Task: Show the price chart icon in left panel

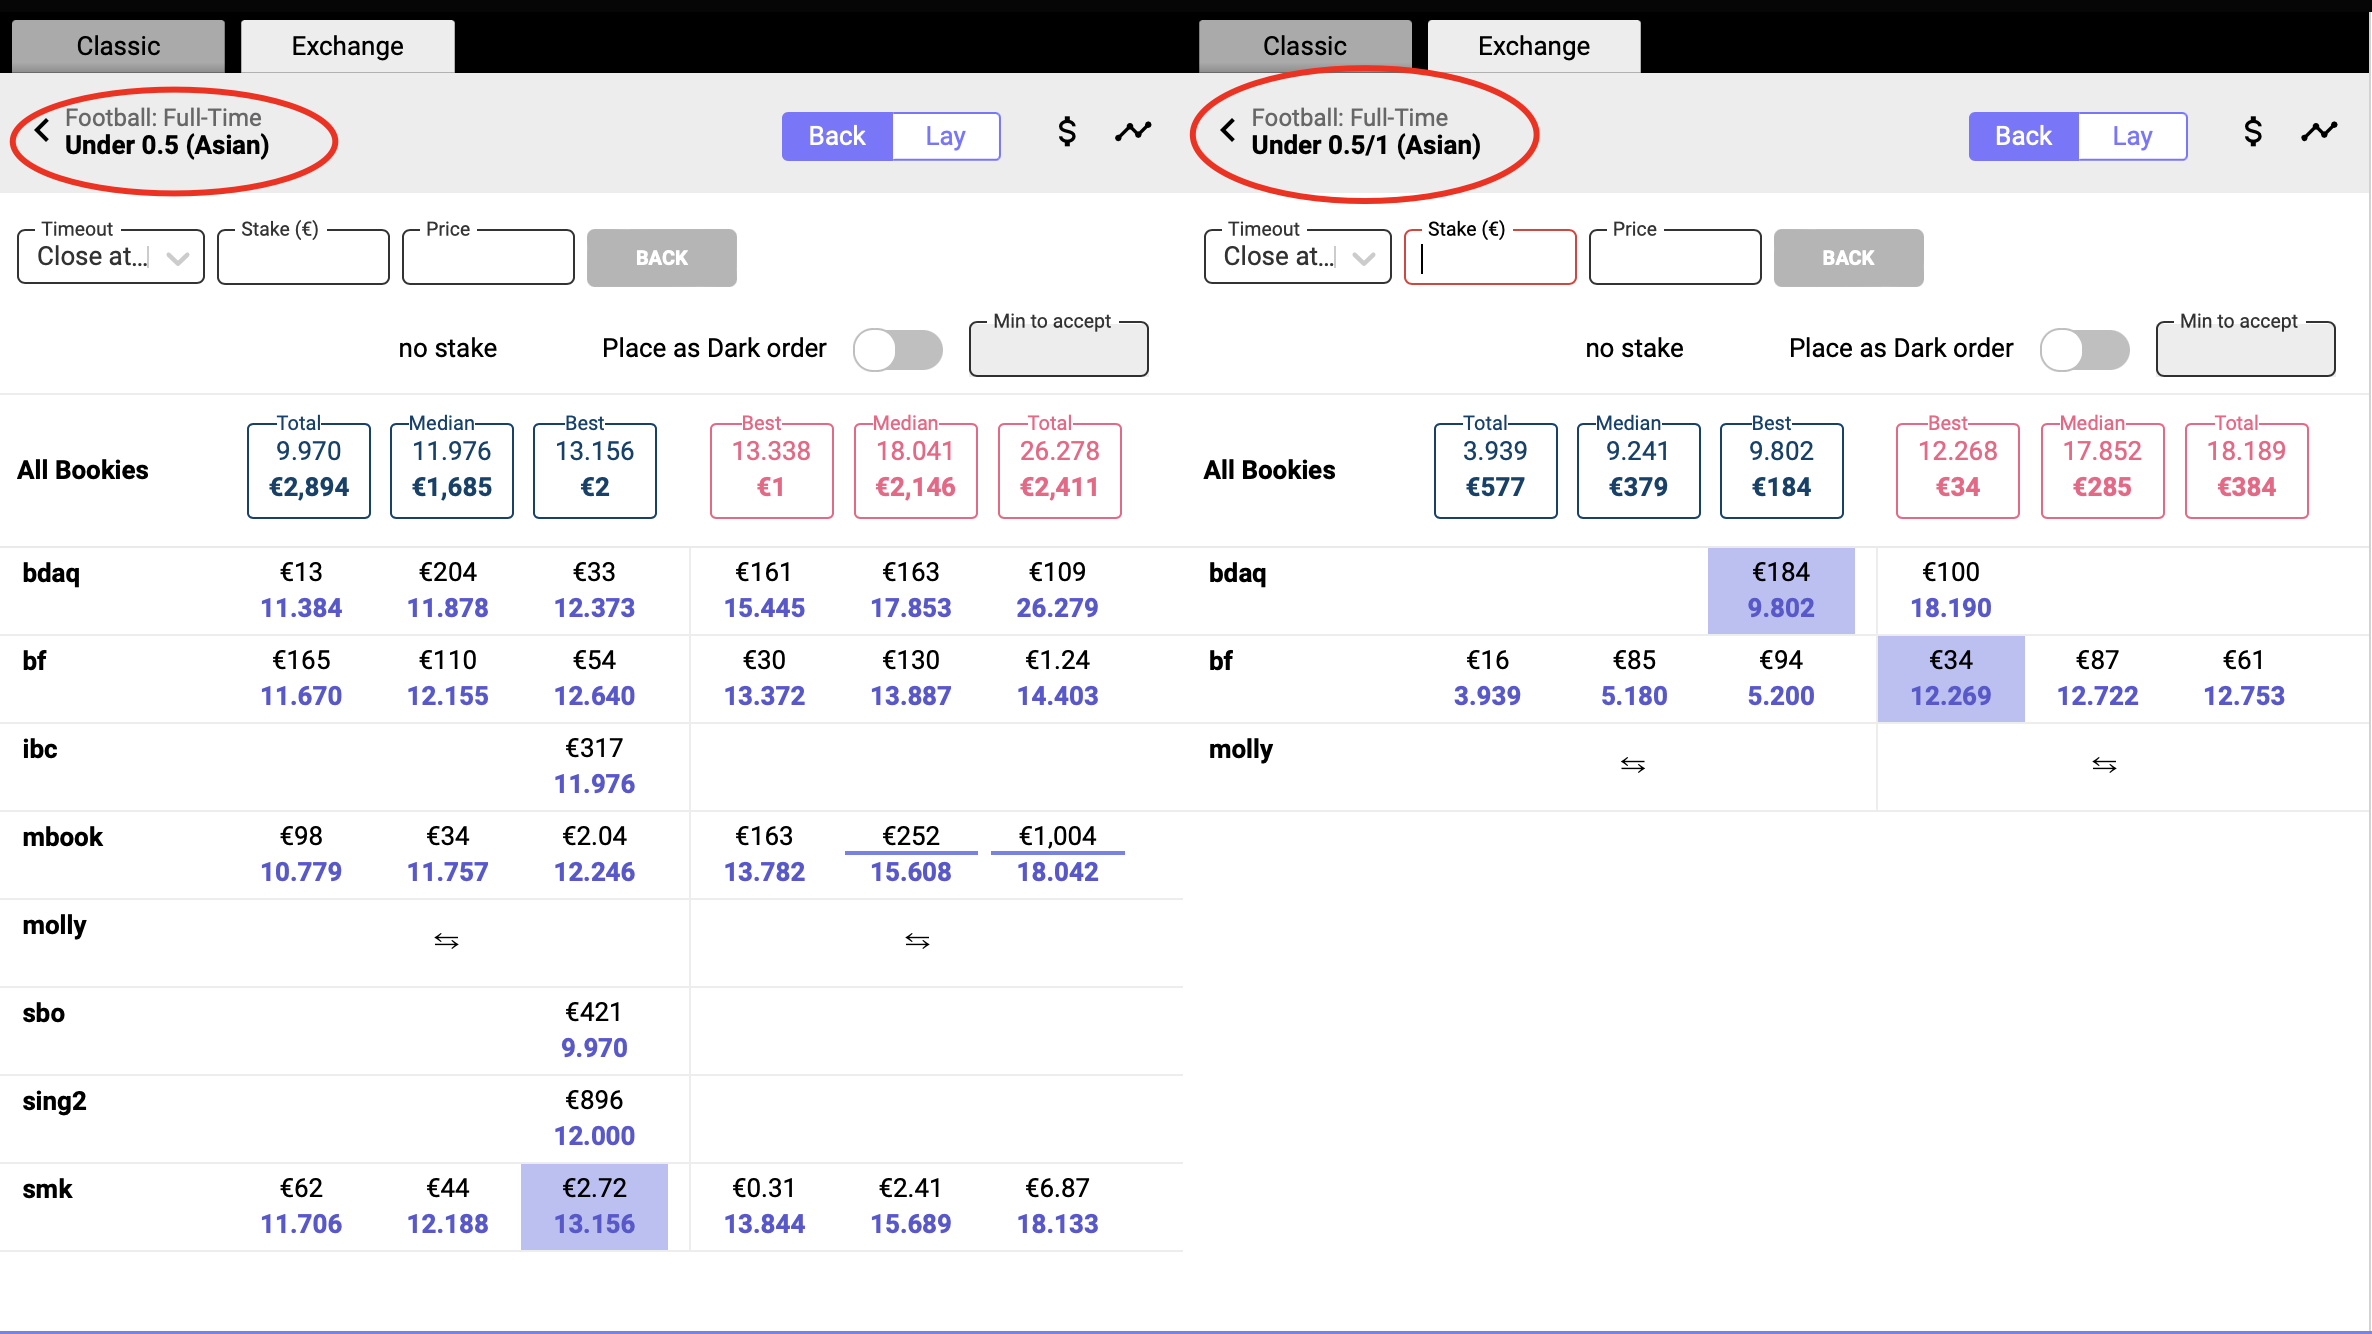Action: point(1133,131)
